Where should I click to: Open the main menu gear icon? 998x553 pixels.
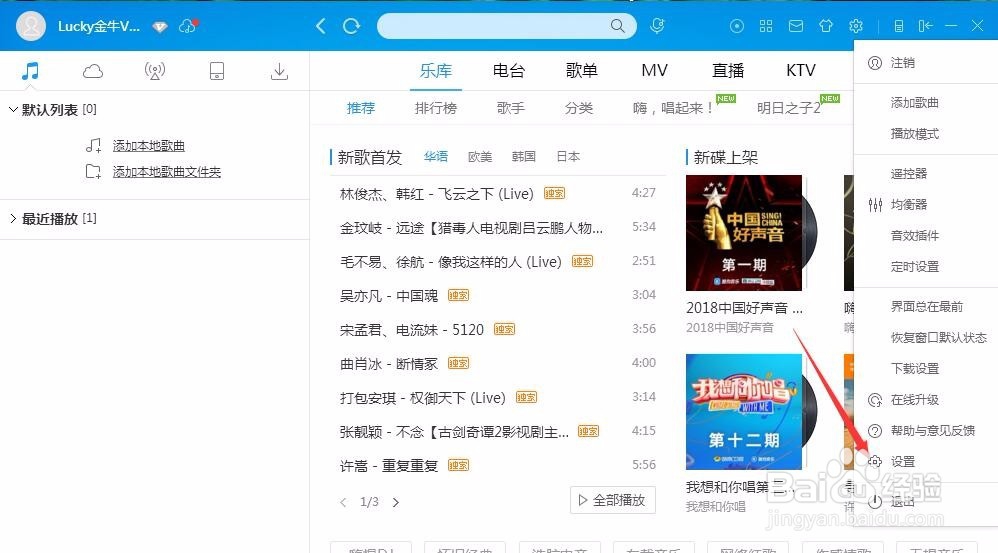pos(856,26)
